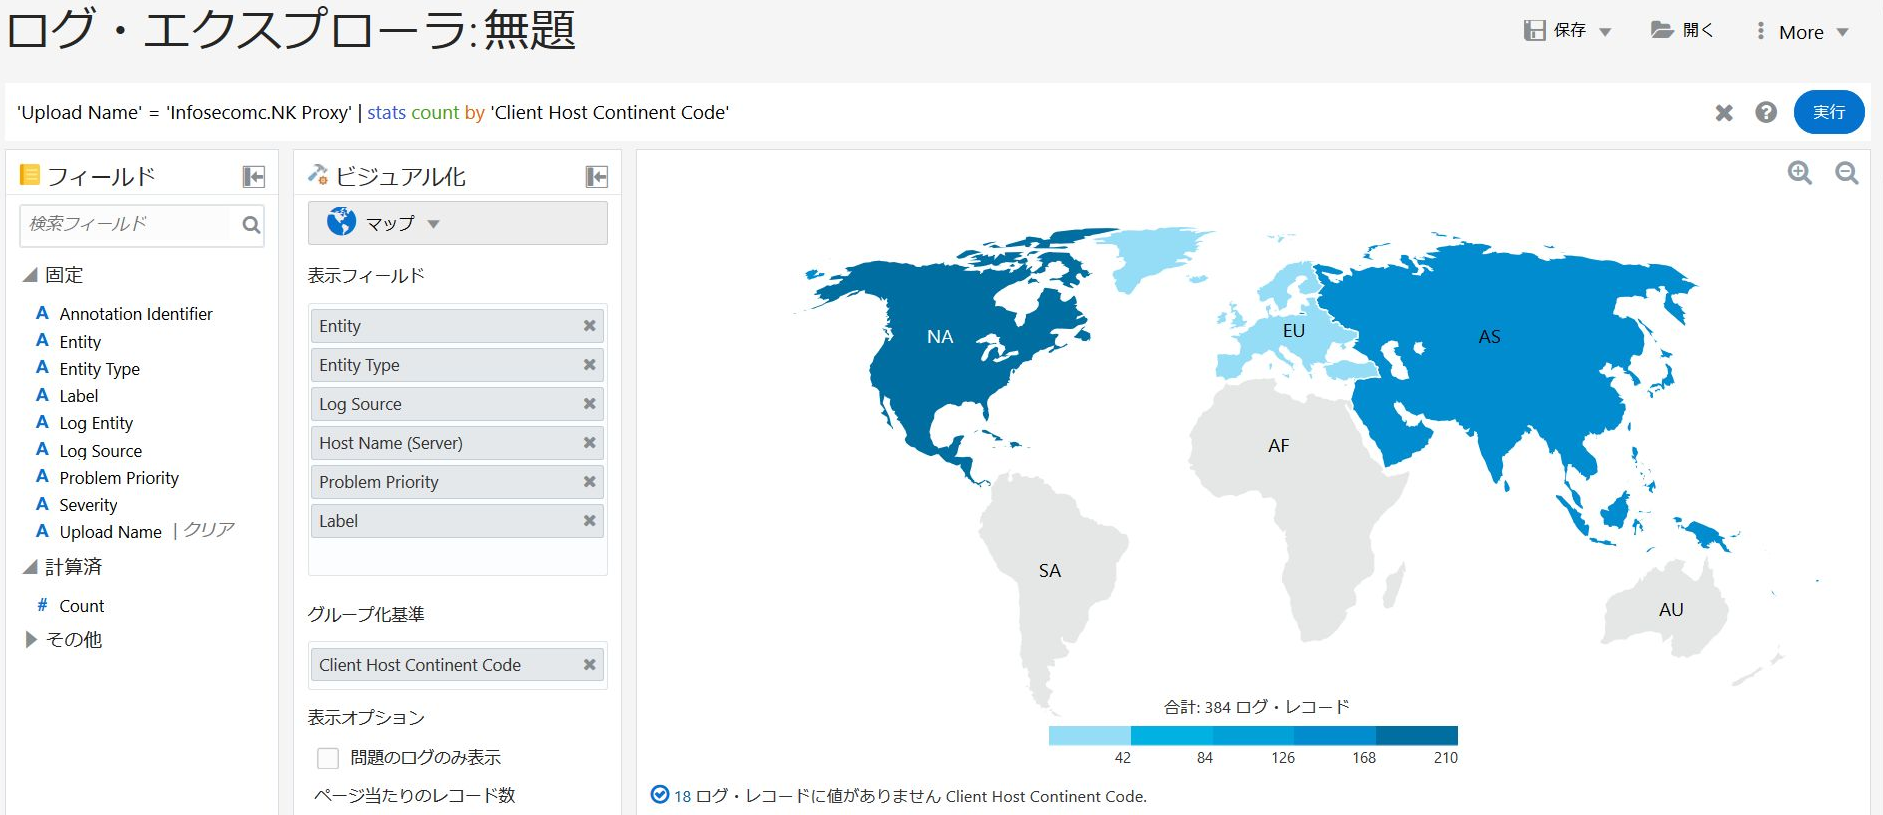This screenshot has height=815, width=1883.
Task: Click North America (NA) on map
Action: (x=940, y=337)
